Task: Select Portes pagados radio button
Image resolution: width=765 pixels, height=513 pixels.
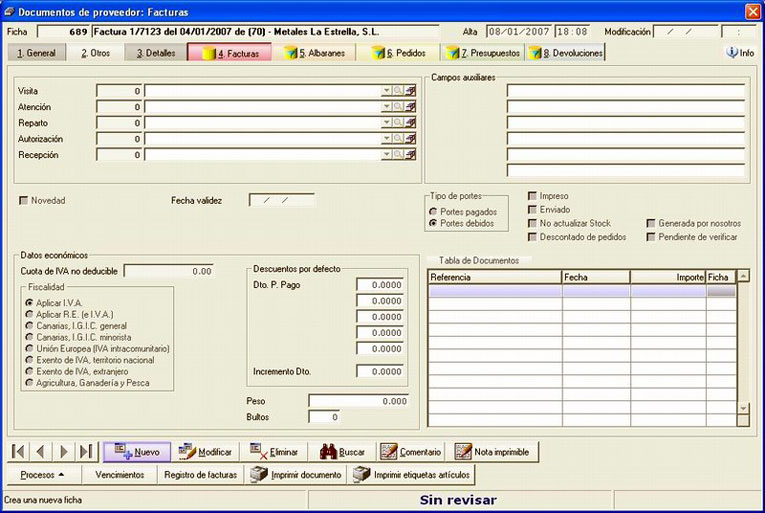Action: pyautogui.click(x=433, y=212)
